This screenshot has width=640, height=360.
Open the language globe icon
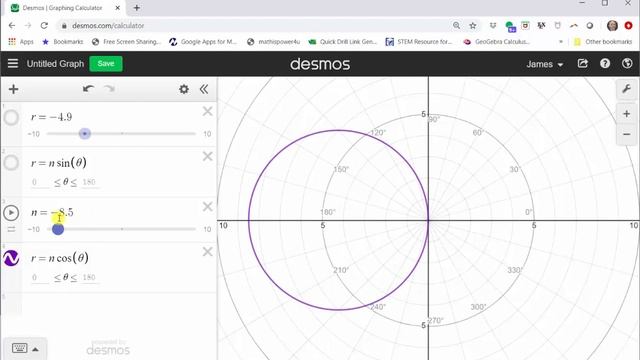click(627, 64)
